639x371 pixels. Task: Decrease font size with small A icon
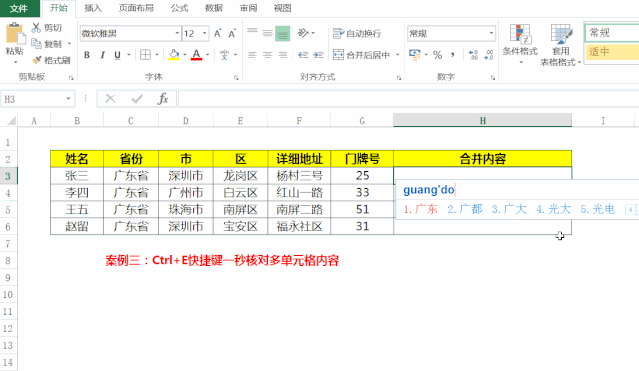pos(232,33)
